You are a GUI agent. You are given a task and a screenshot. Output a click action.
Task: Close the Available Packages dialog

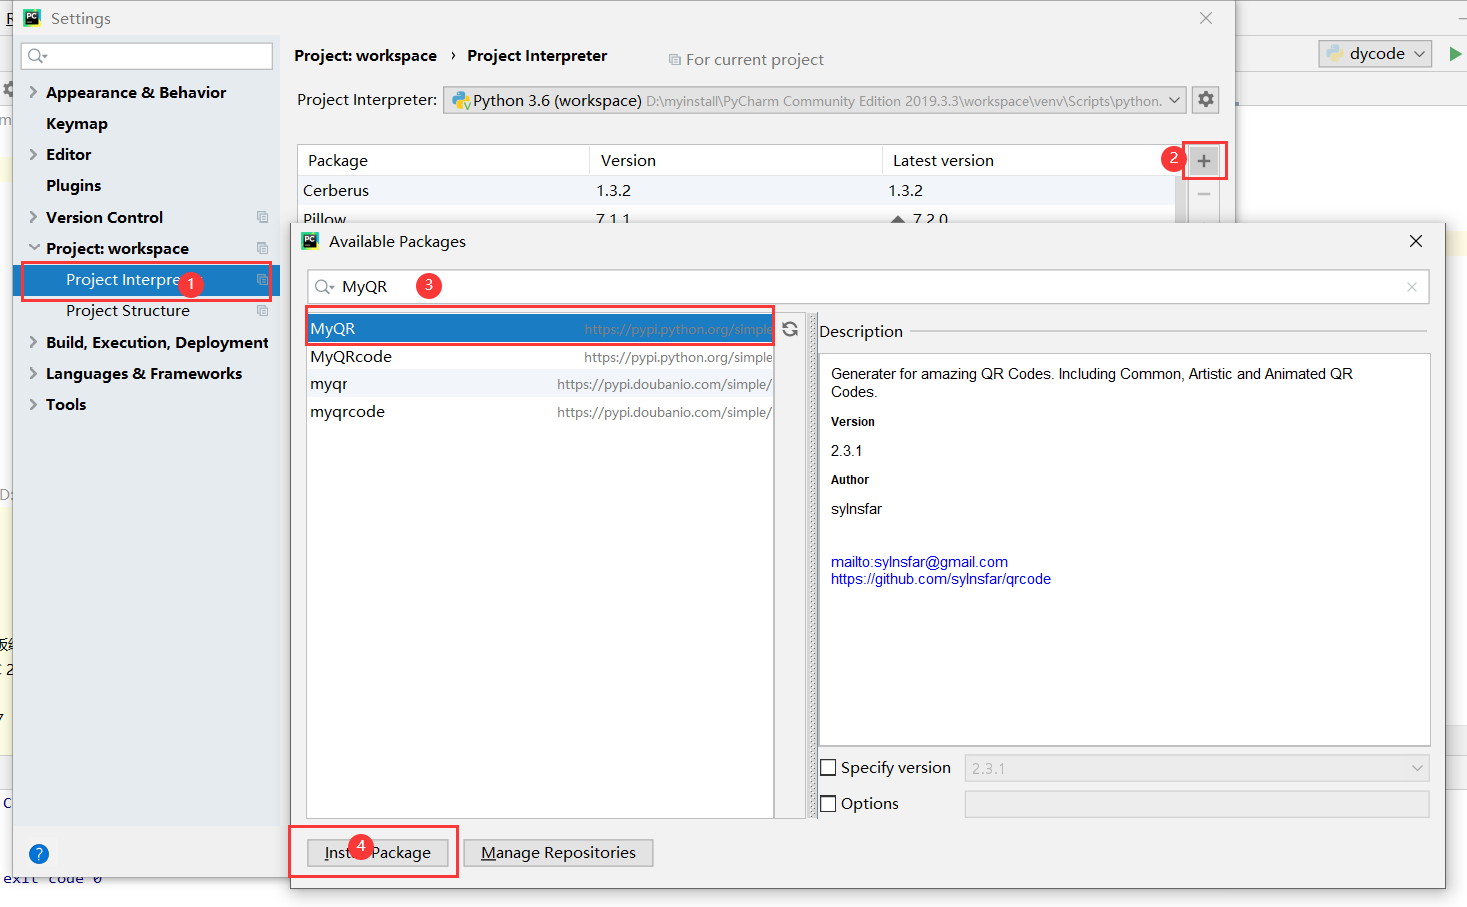pyautogui.click(x=1416, y=241)
